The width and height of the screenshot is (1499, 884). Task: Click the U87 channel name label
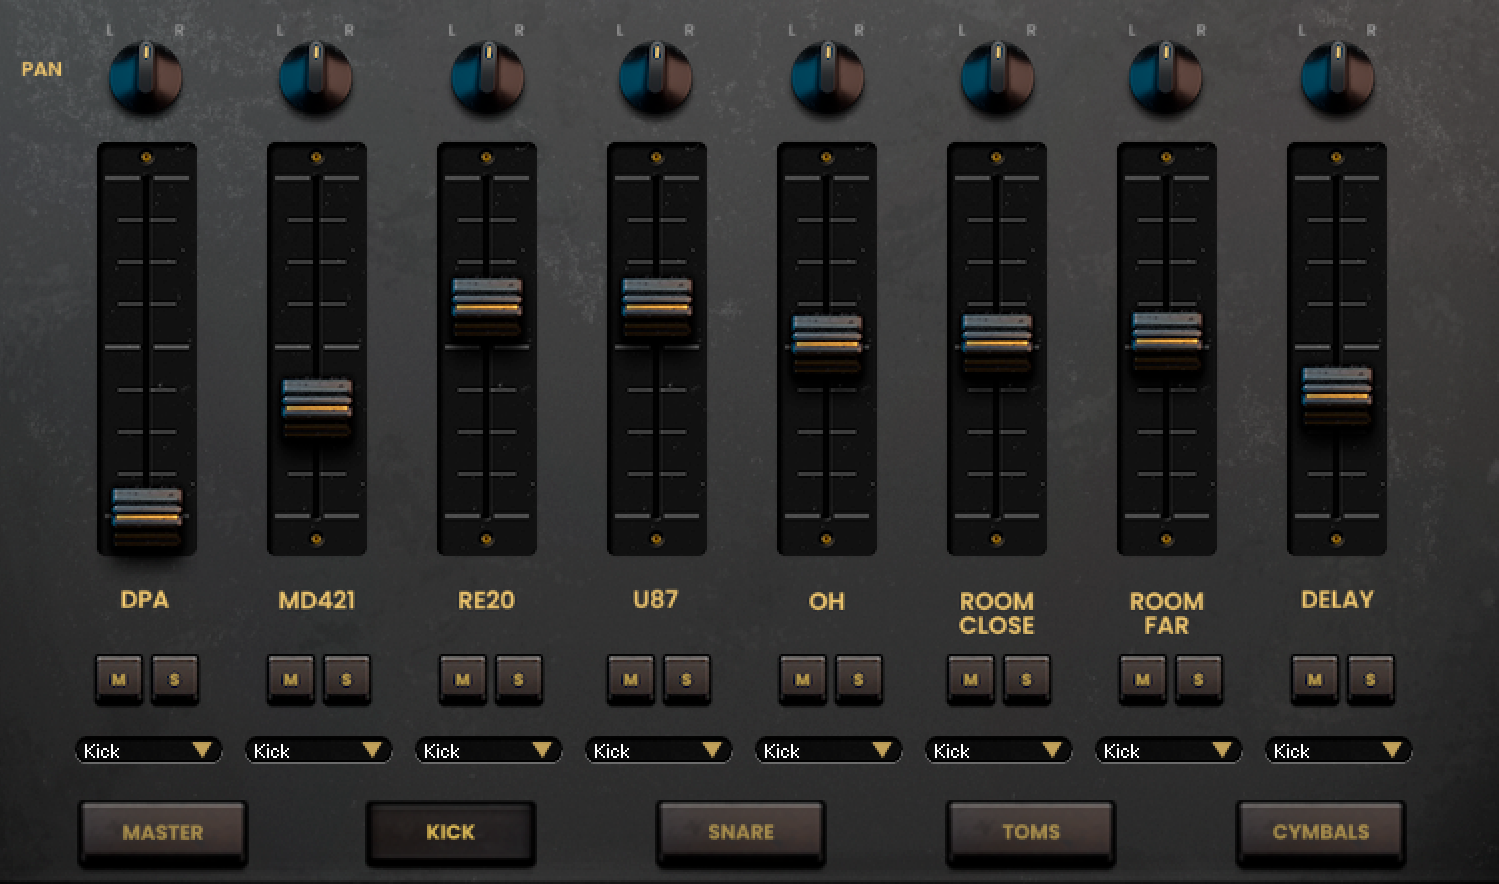point(656,600)
